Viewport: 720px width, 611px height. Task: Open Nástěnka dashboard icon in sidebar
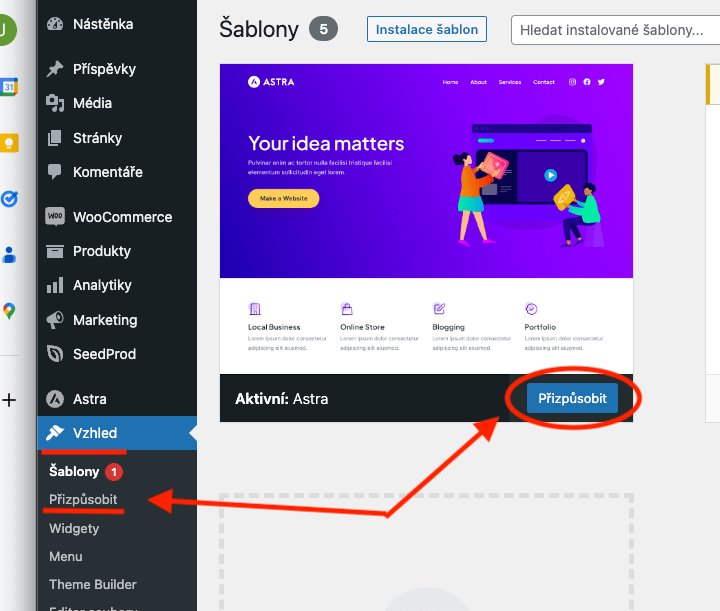click(x=55, y=24)
